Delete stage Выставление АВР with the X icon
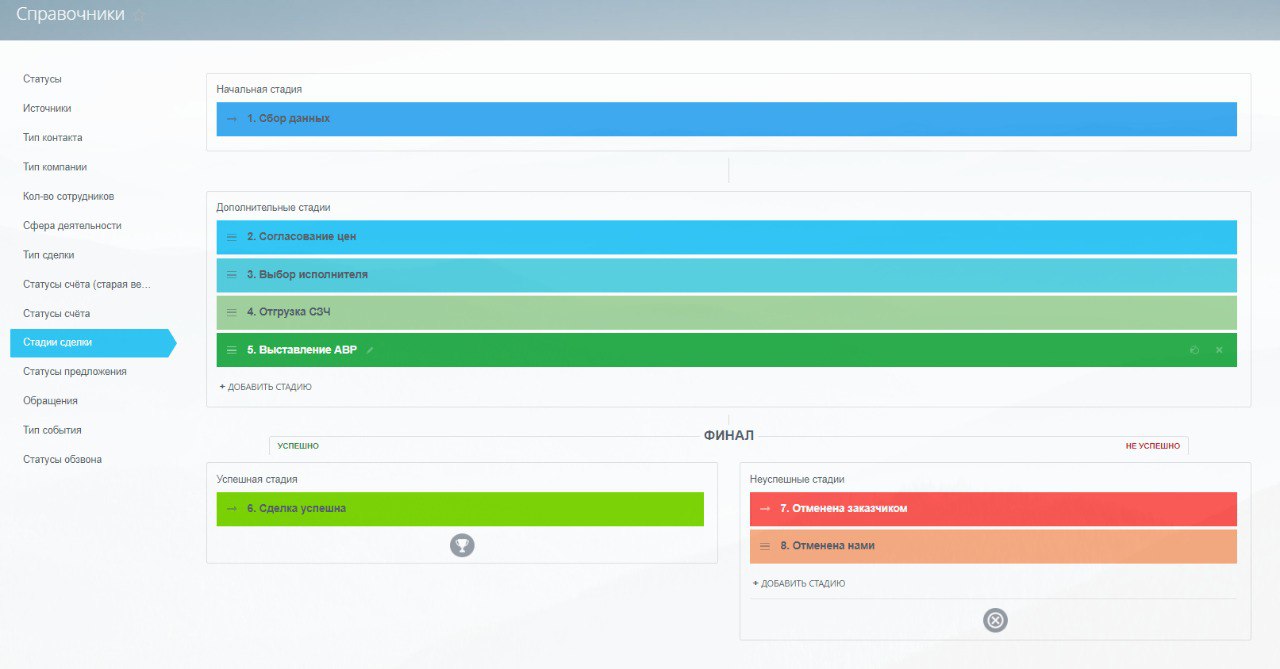The image size is (1280, 669). (x=1219, y=350)
